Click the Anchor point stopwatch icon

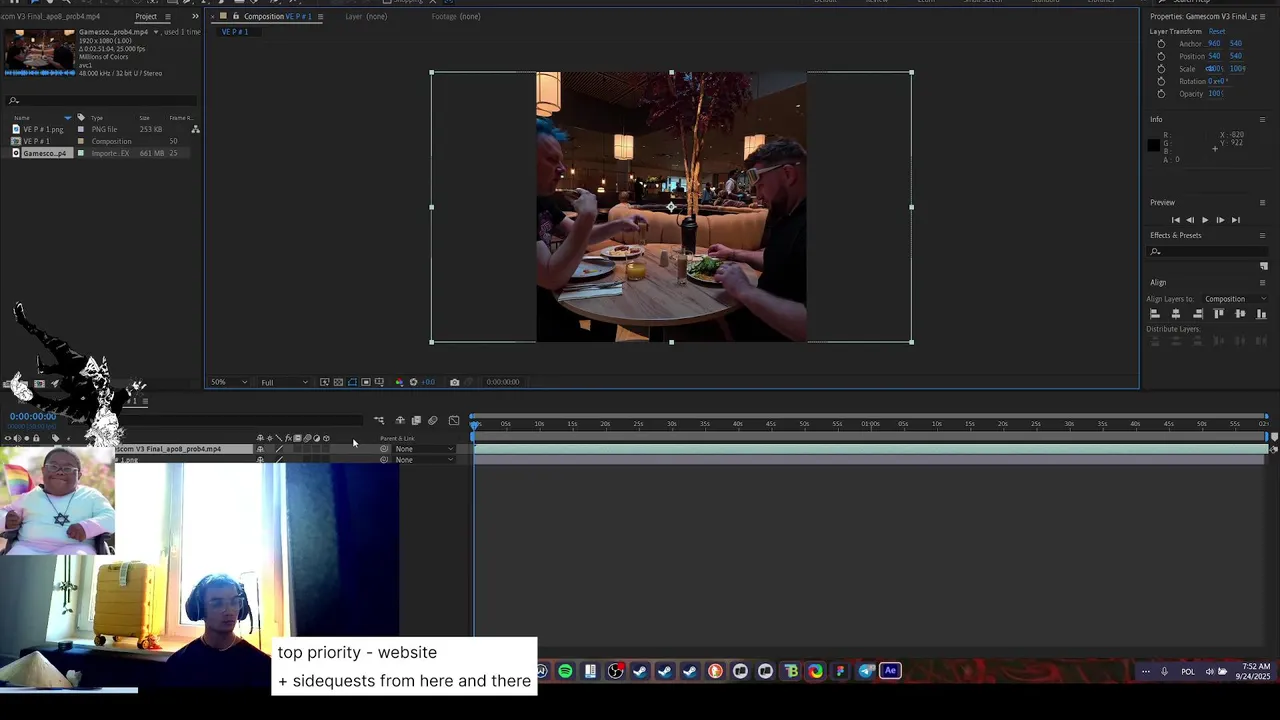pos(1161,44)
